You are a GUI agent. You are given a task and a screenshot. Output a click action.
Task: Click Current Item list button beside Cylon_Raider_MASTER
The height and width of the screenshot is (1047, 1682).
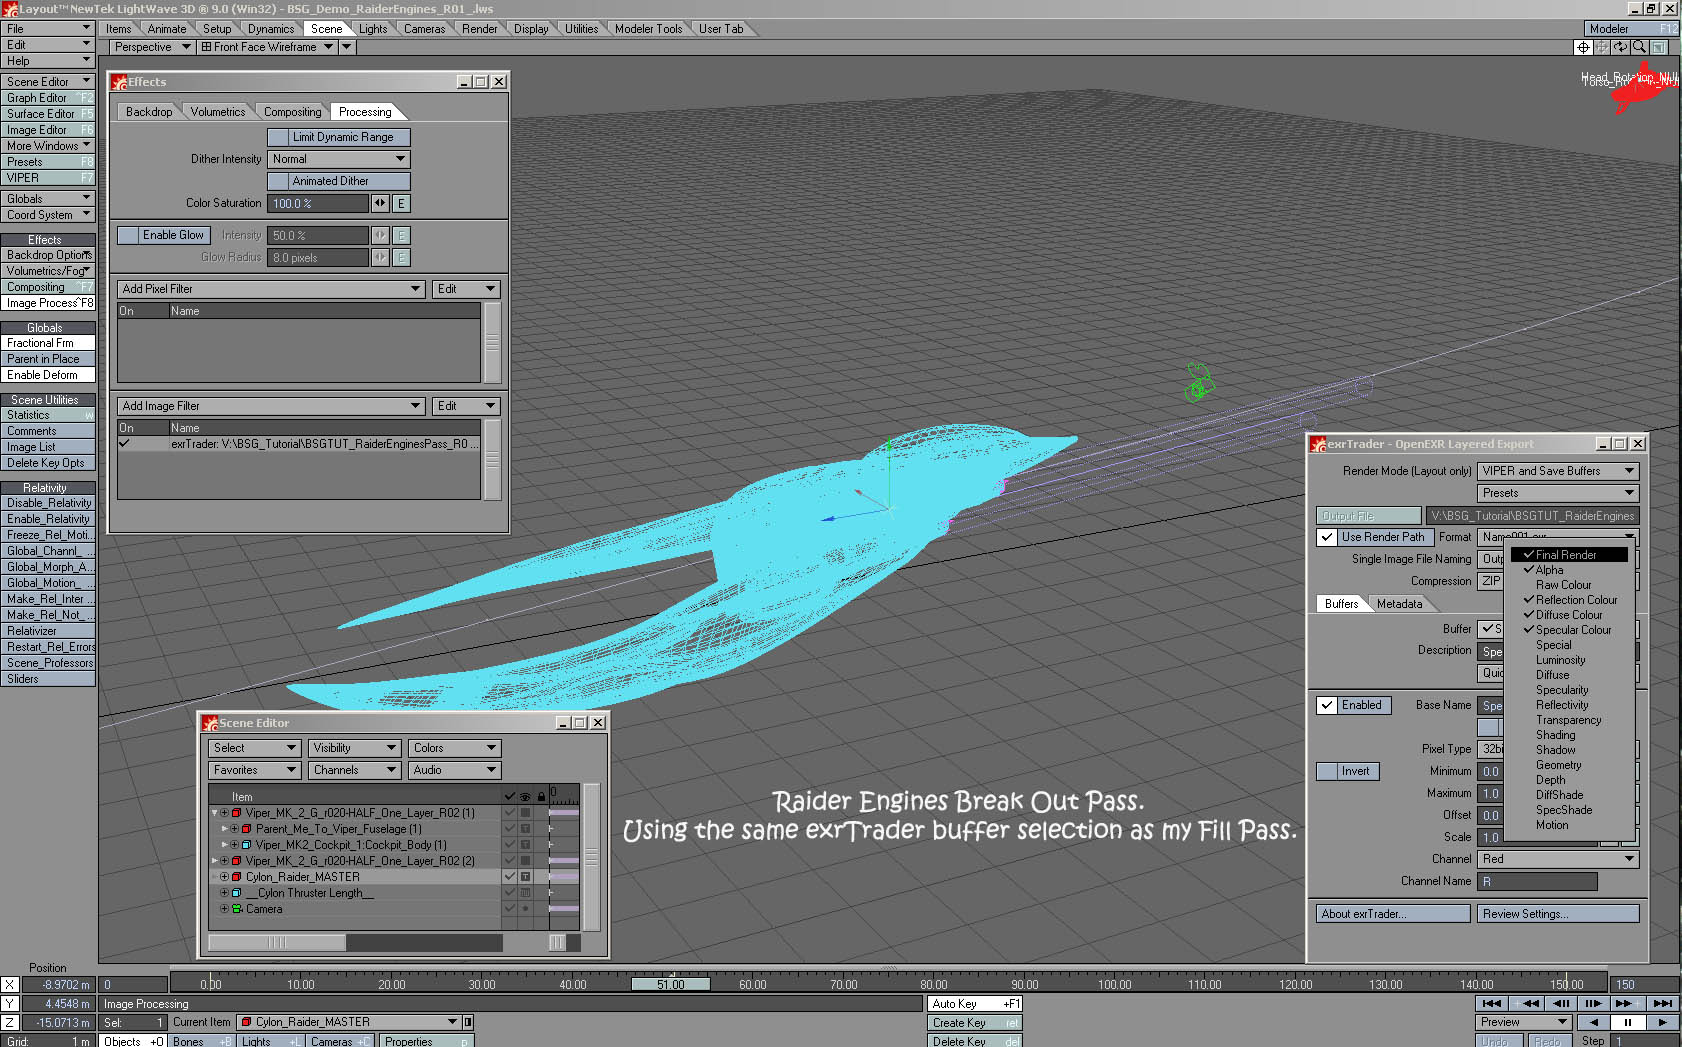pos(467,1022)
